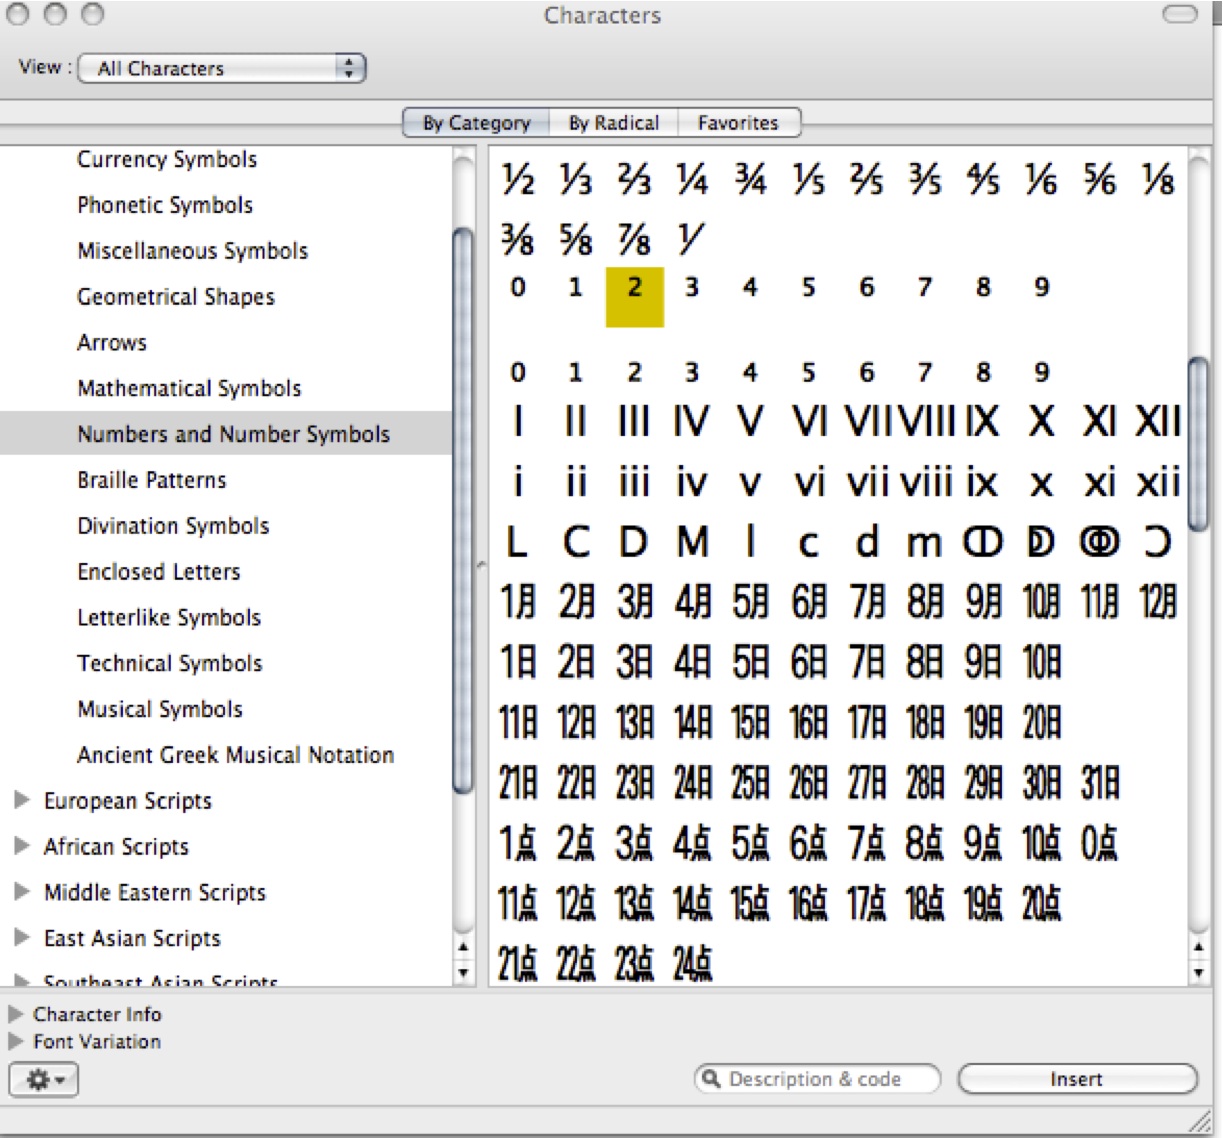1223x1138 pixels.
Task: Select the 31日 day character
Action: click(x=1099, y=784)
